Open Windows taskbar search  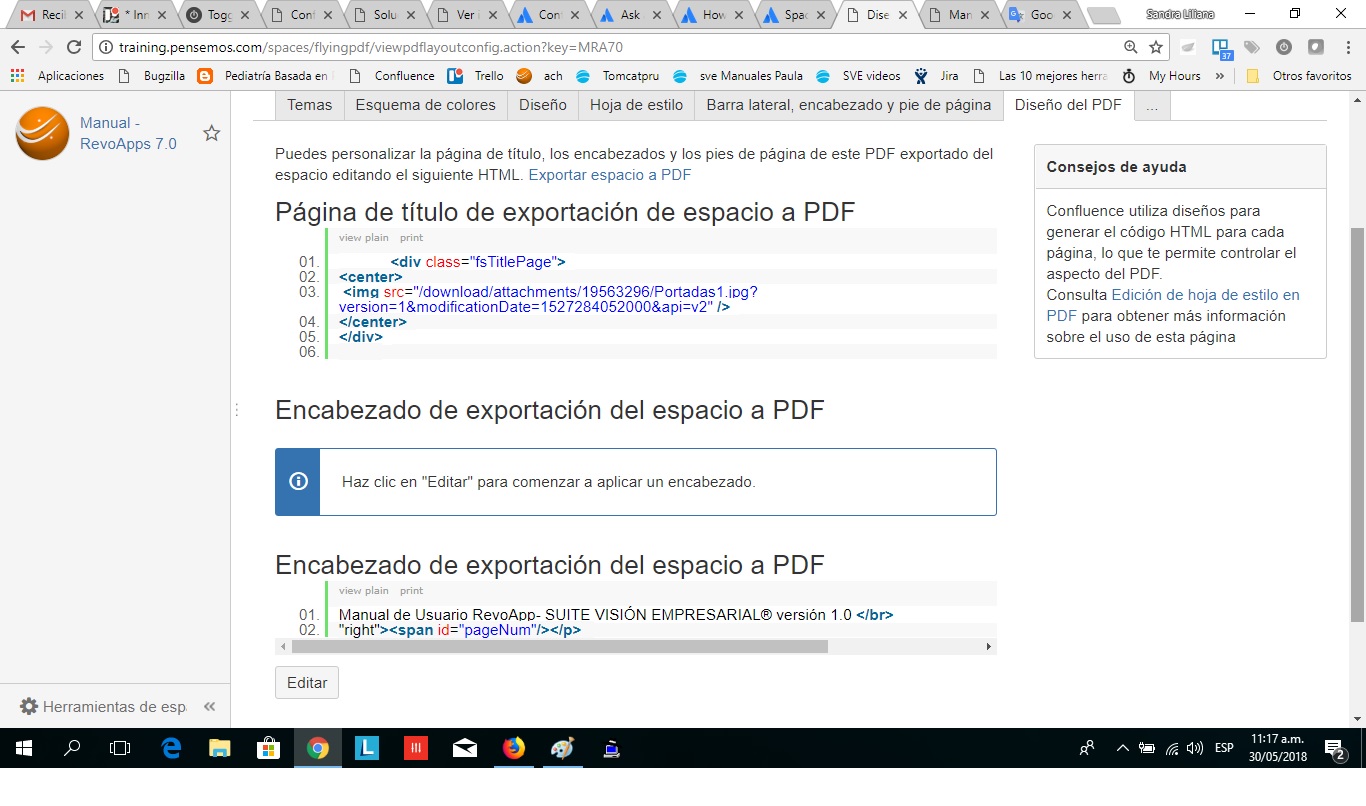72,748
